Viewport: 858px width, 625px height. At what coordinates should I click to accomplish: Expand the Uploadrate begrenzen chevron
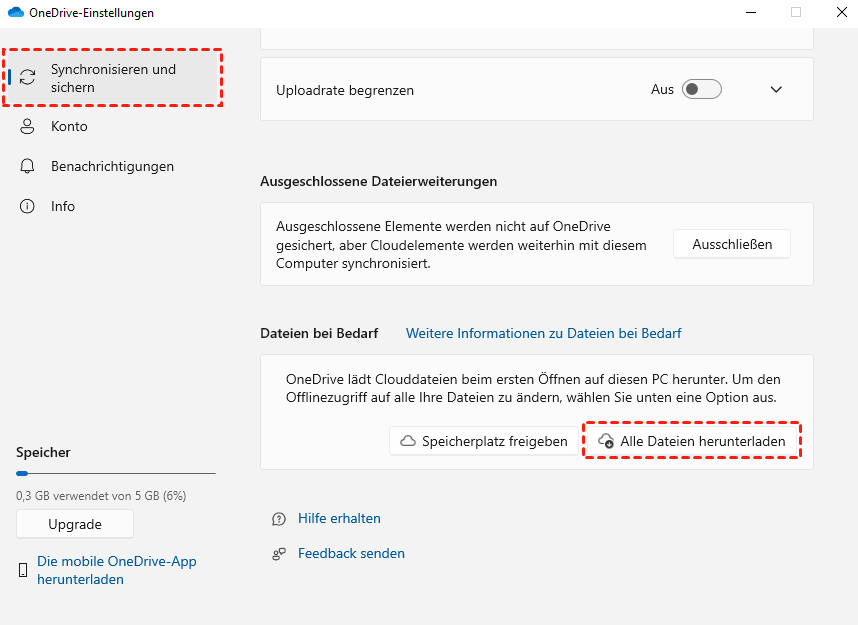click(x=776, y=89)
